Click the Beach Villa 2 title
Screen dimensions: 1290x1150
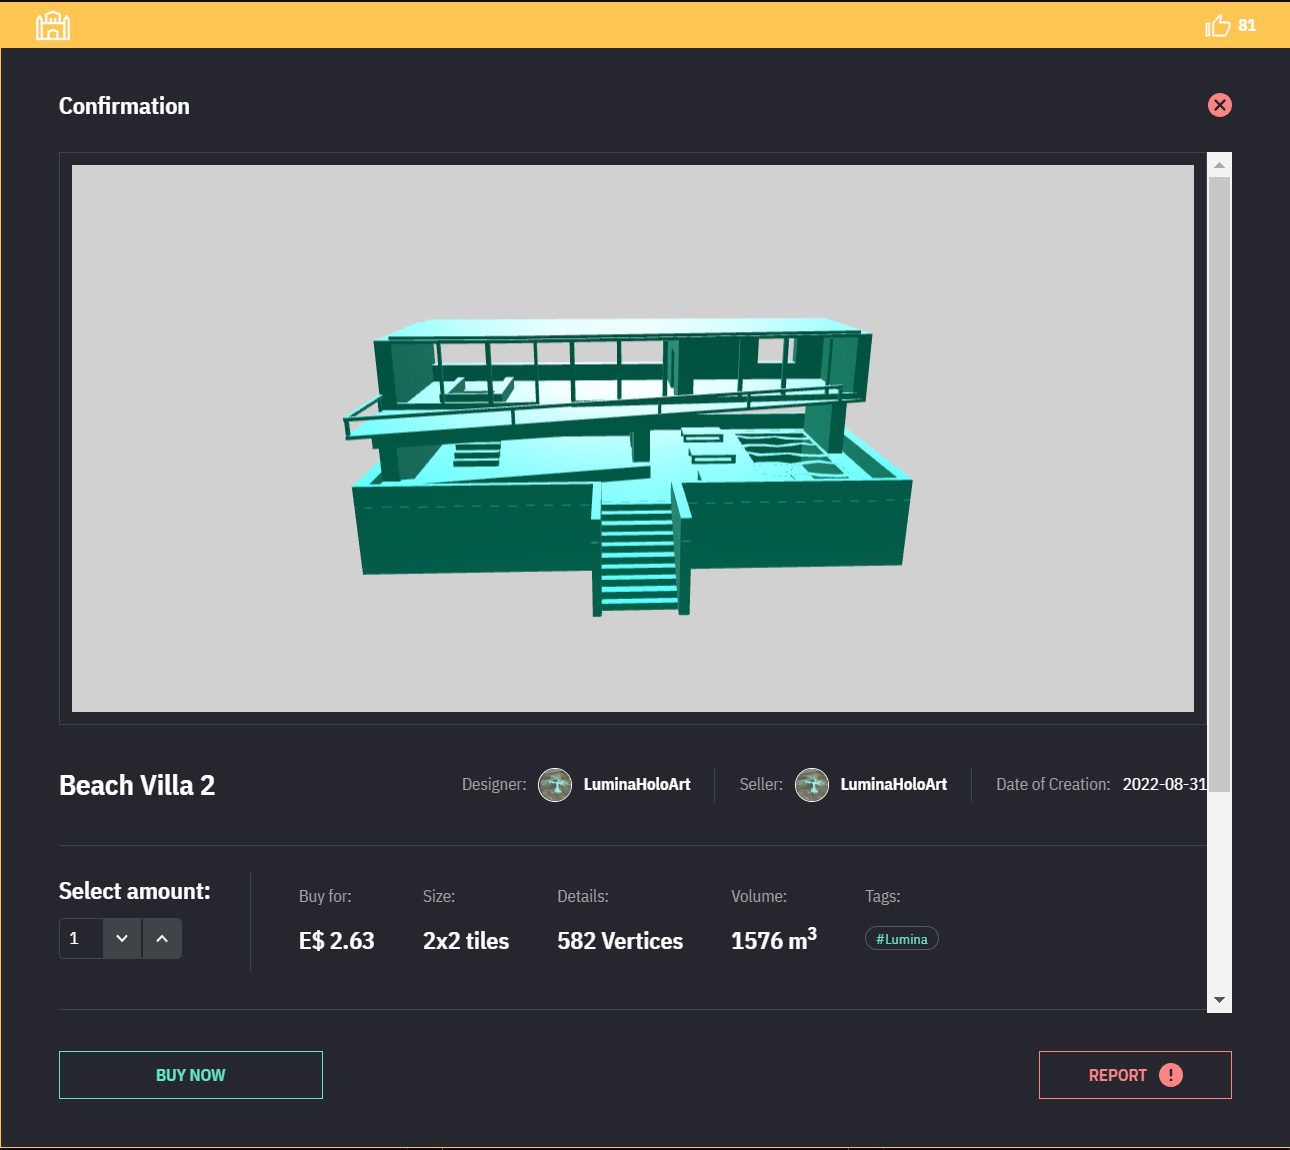pos(137,785)
